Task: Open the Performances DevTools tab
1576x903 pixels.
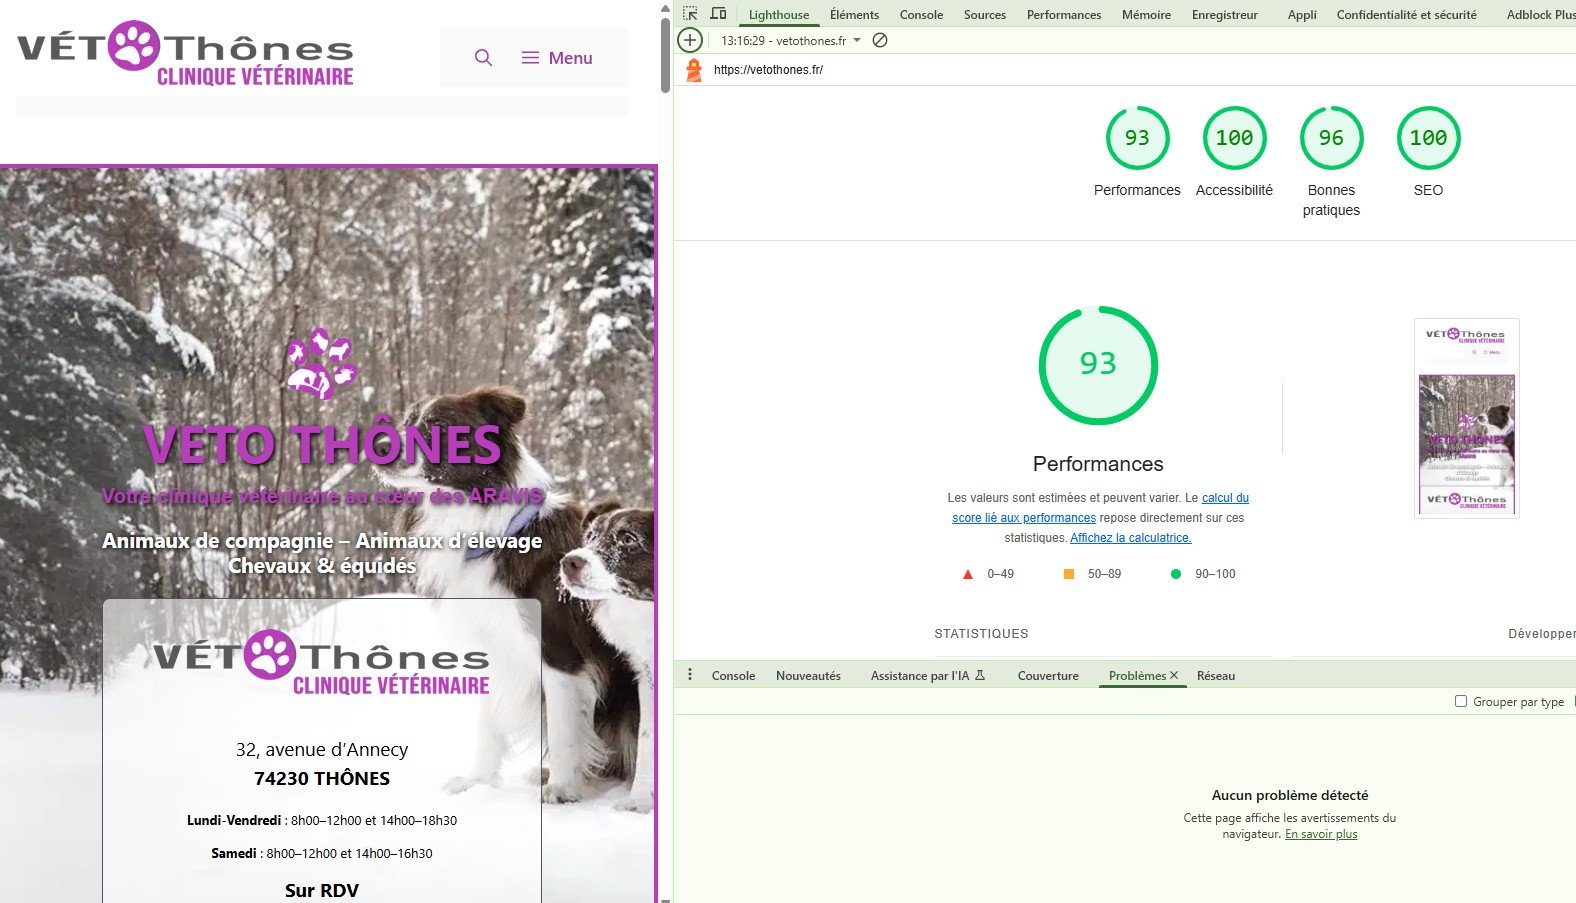Action: (x=1064, y=15)
